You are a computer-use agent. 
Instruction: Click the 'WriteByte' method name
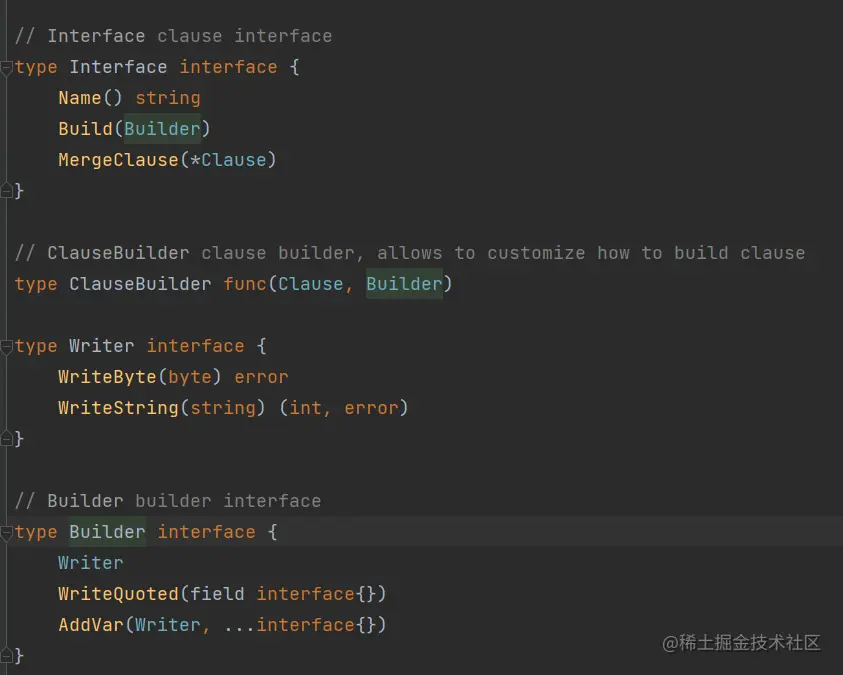pos(107,377)
